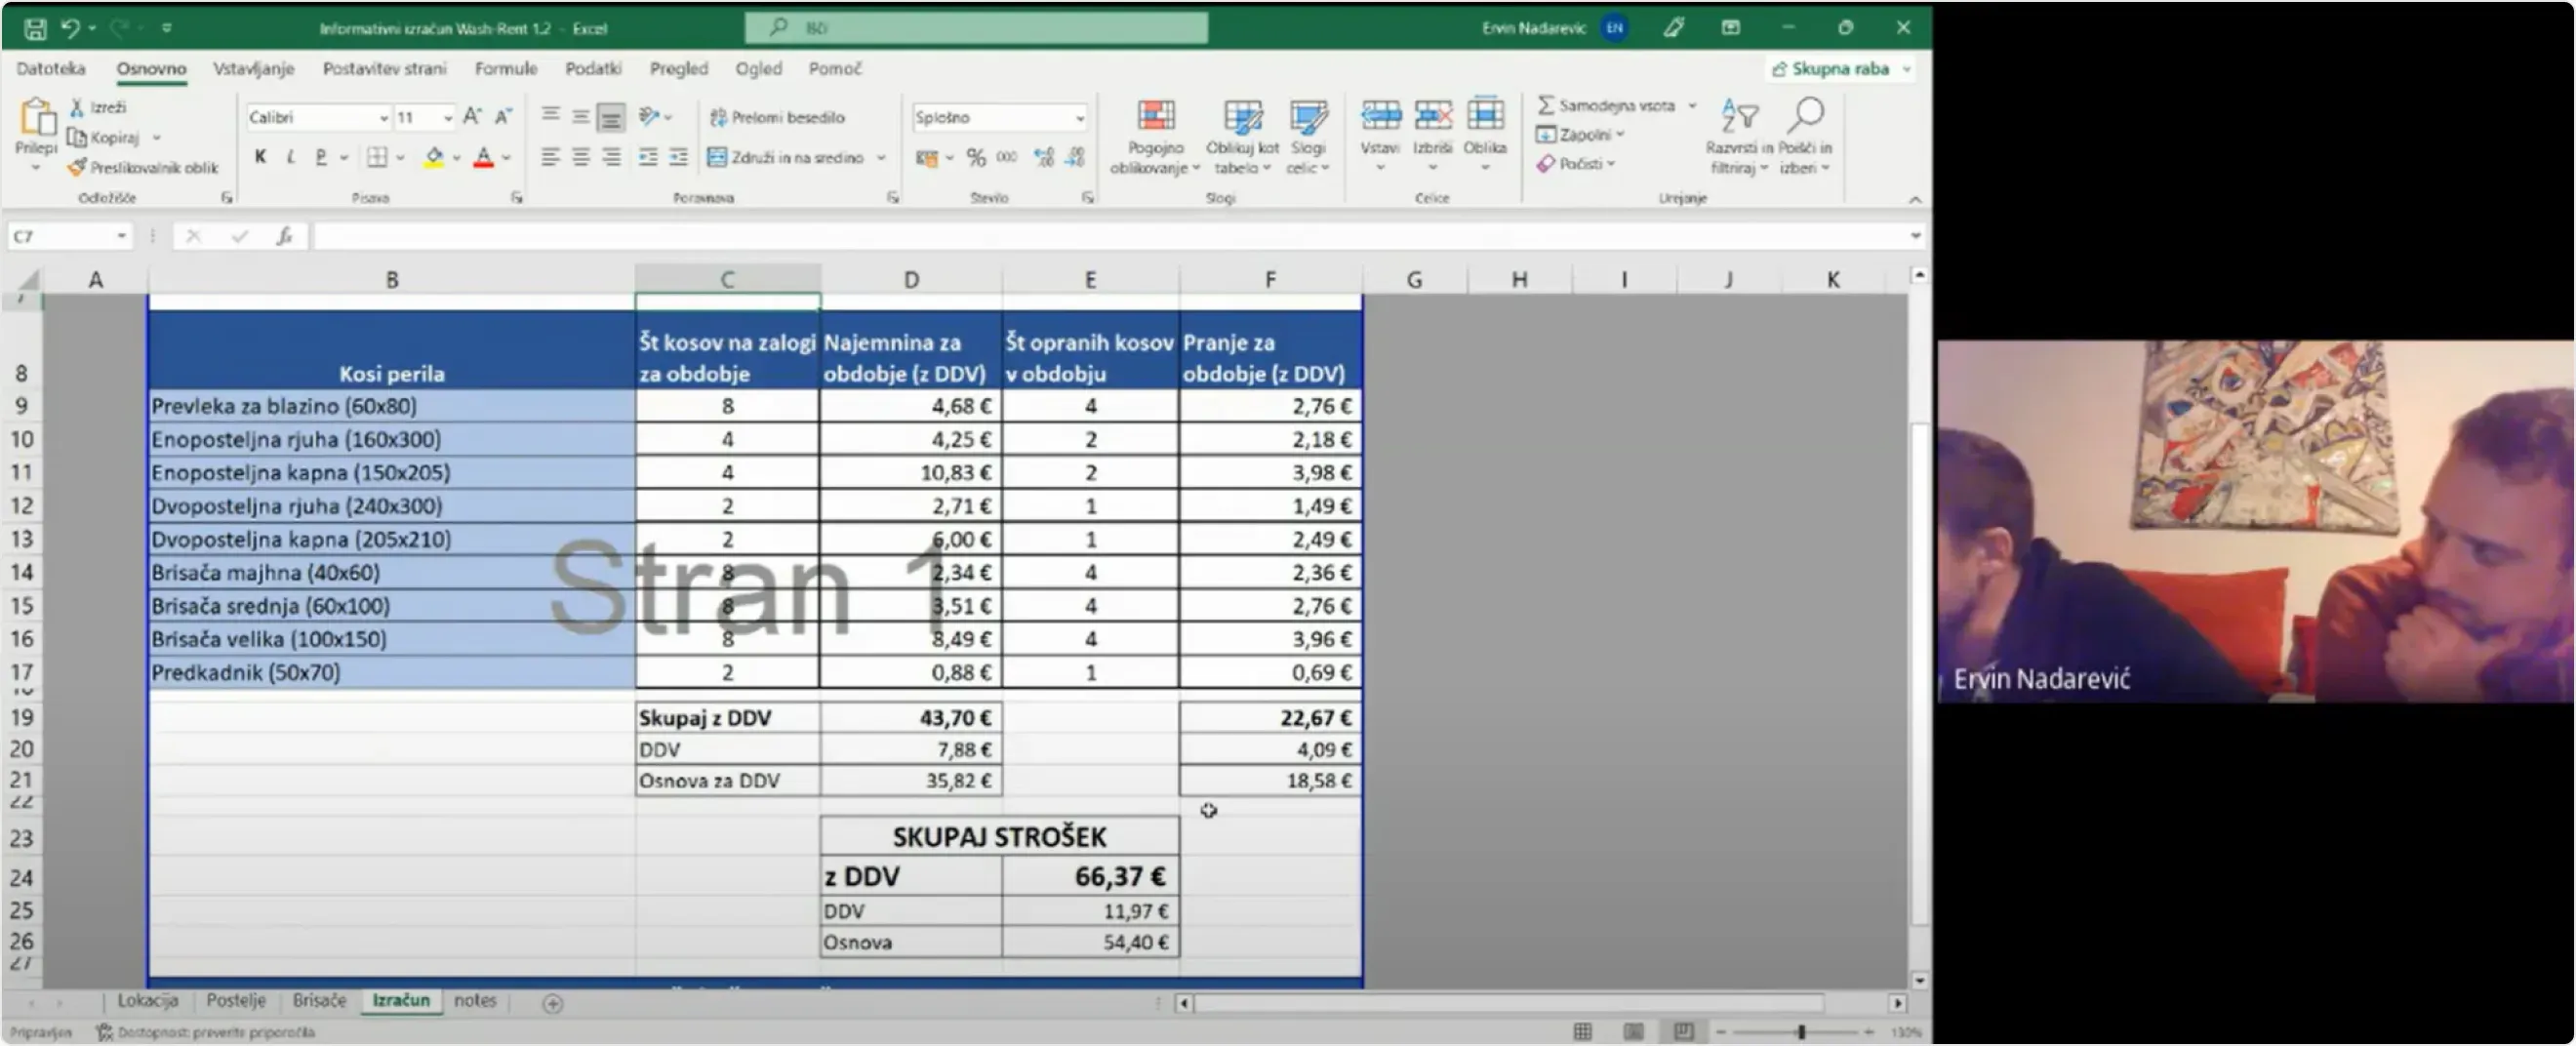Open the text orientation options
Image resolution: width=2576 pixels, height=1046 pixels.
point(655,116)
